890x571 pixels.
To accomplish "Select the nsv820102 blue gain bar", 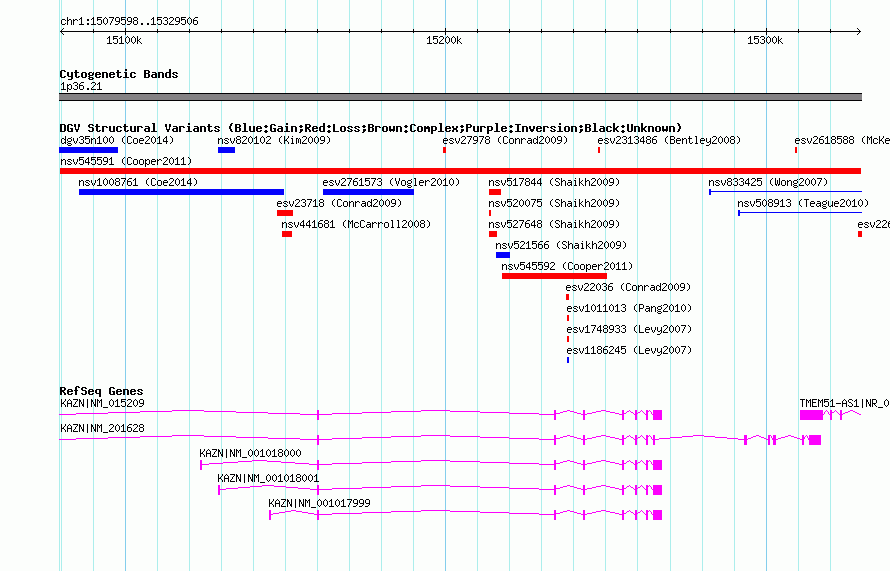I will [x=226, y=150].
